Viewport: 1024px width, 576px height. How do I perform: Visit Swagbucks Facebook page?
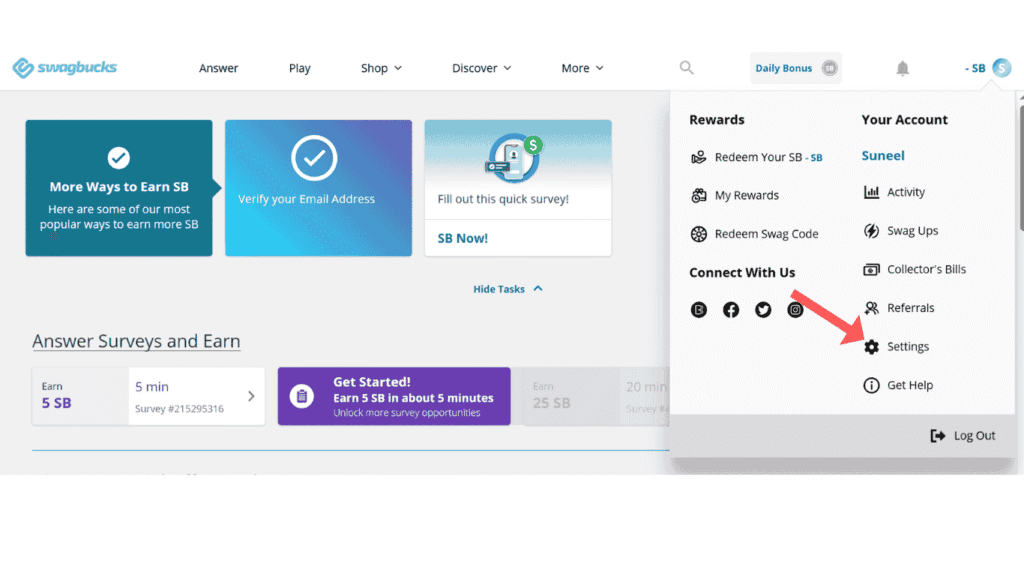pos(731,309)
